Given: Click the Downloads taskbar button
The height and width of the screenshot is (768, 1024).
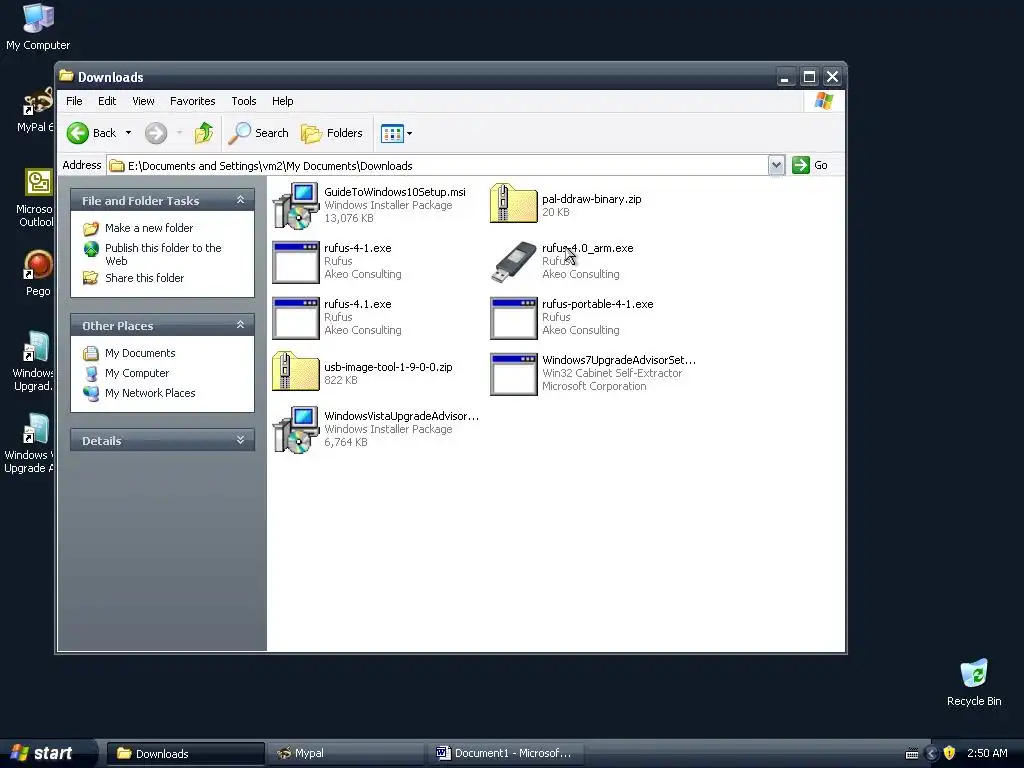Looking at the screenshot, I should (x=185, y=753).
